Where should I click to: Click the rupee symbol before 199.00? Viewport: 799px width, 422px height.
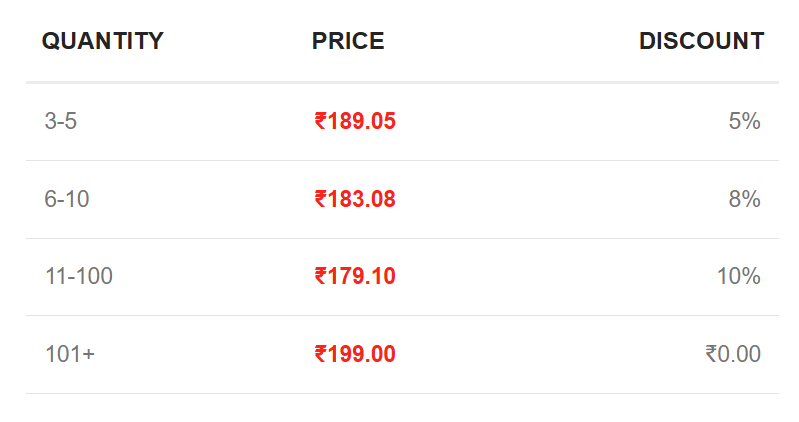[x=321, y=354]
